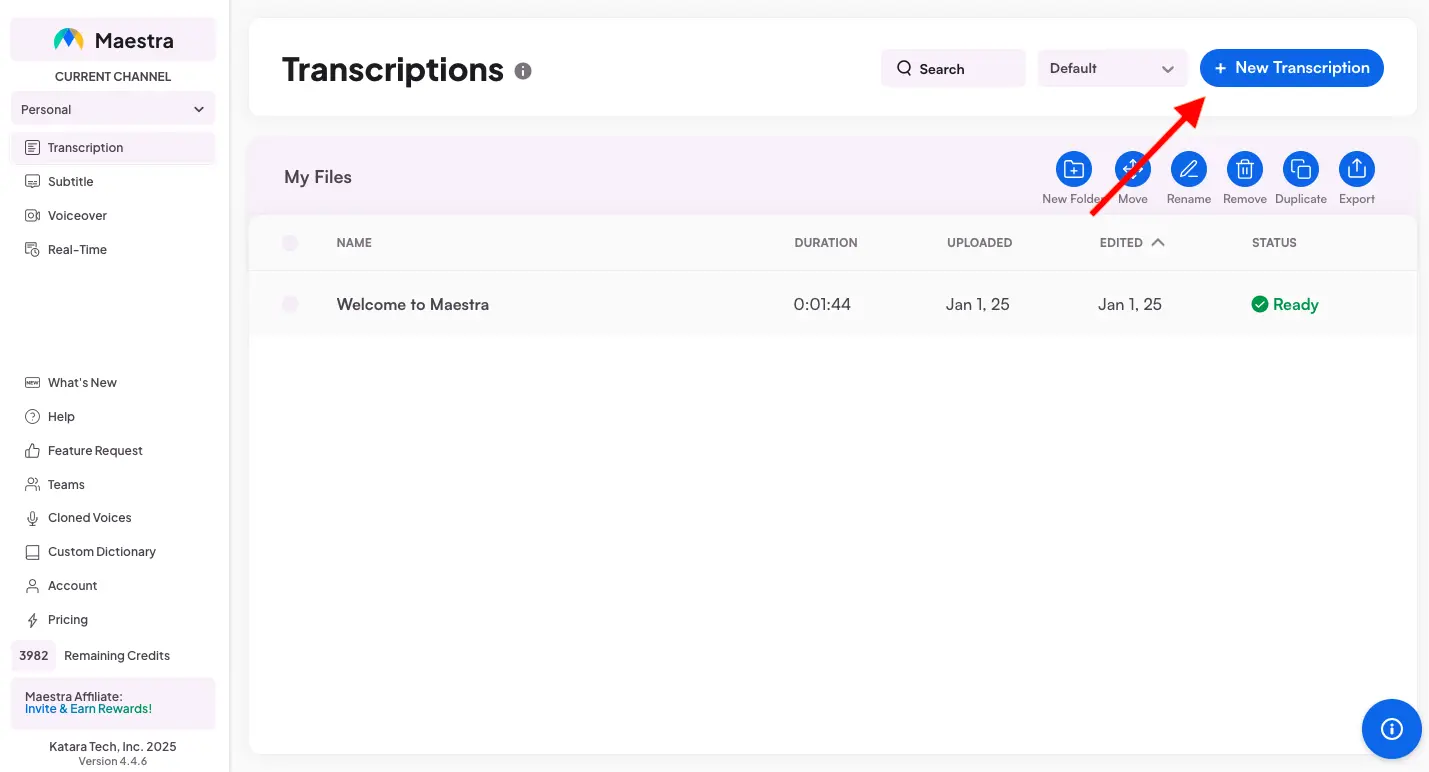Go to Custom Dictionary page
The width and height of the screenshot is (1429, 772).
101,551
